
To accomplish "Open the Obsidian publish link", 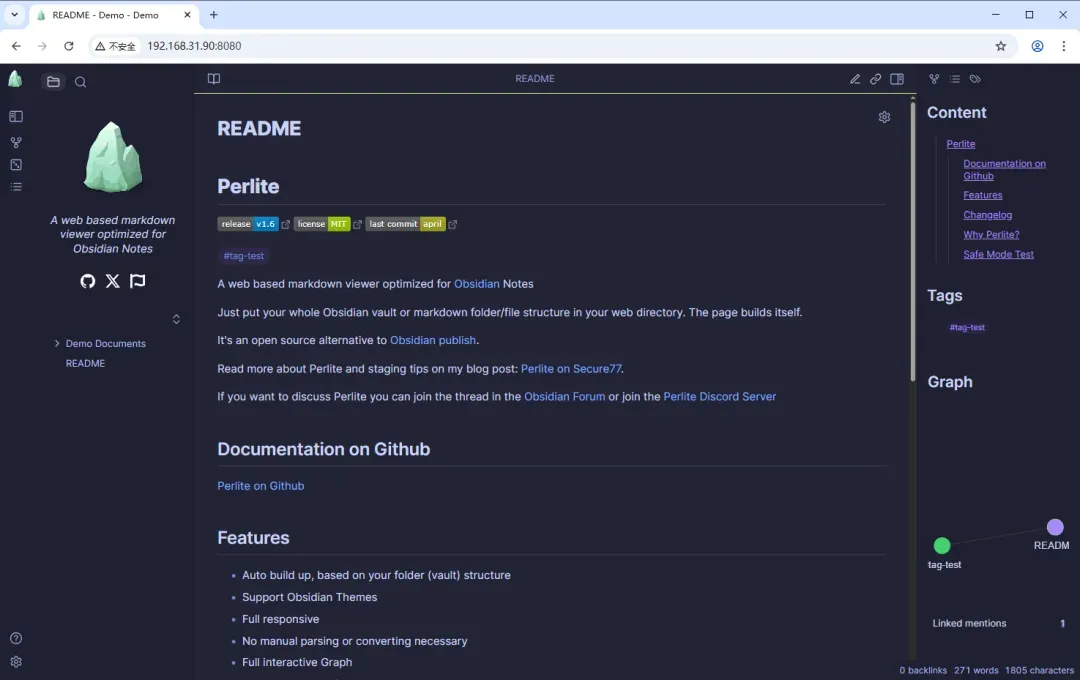I will tap(433, 340).
